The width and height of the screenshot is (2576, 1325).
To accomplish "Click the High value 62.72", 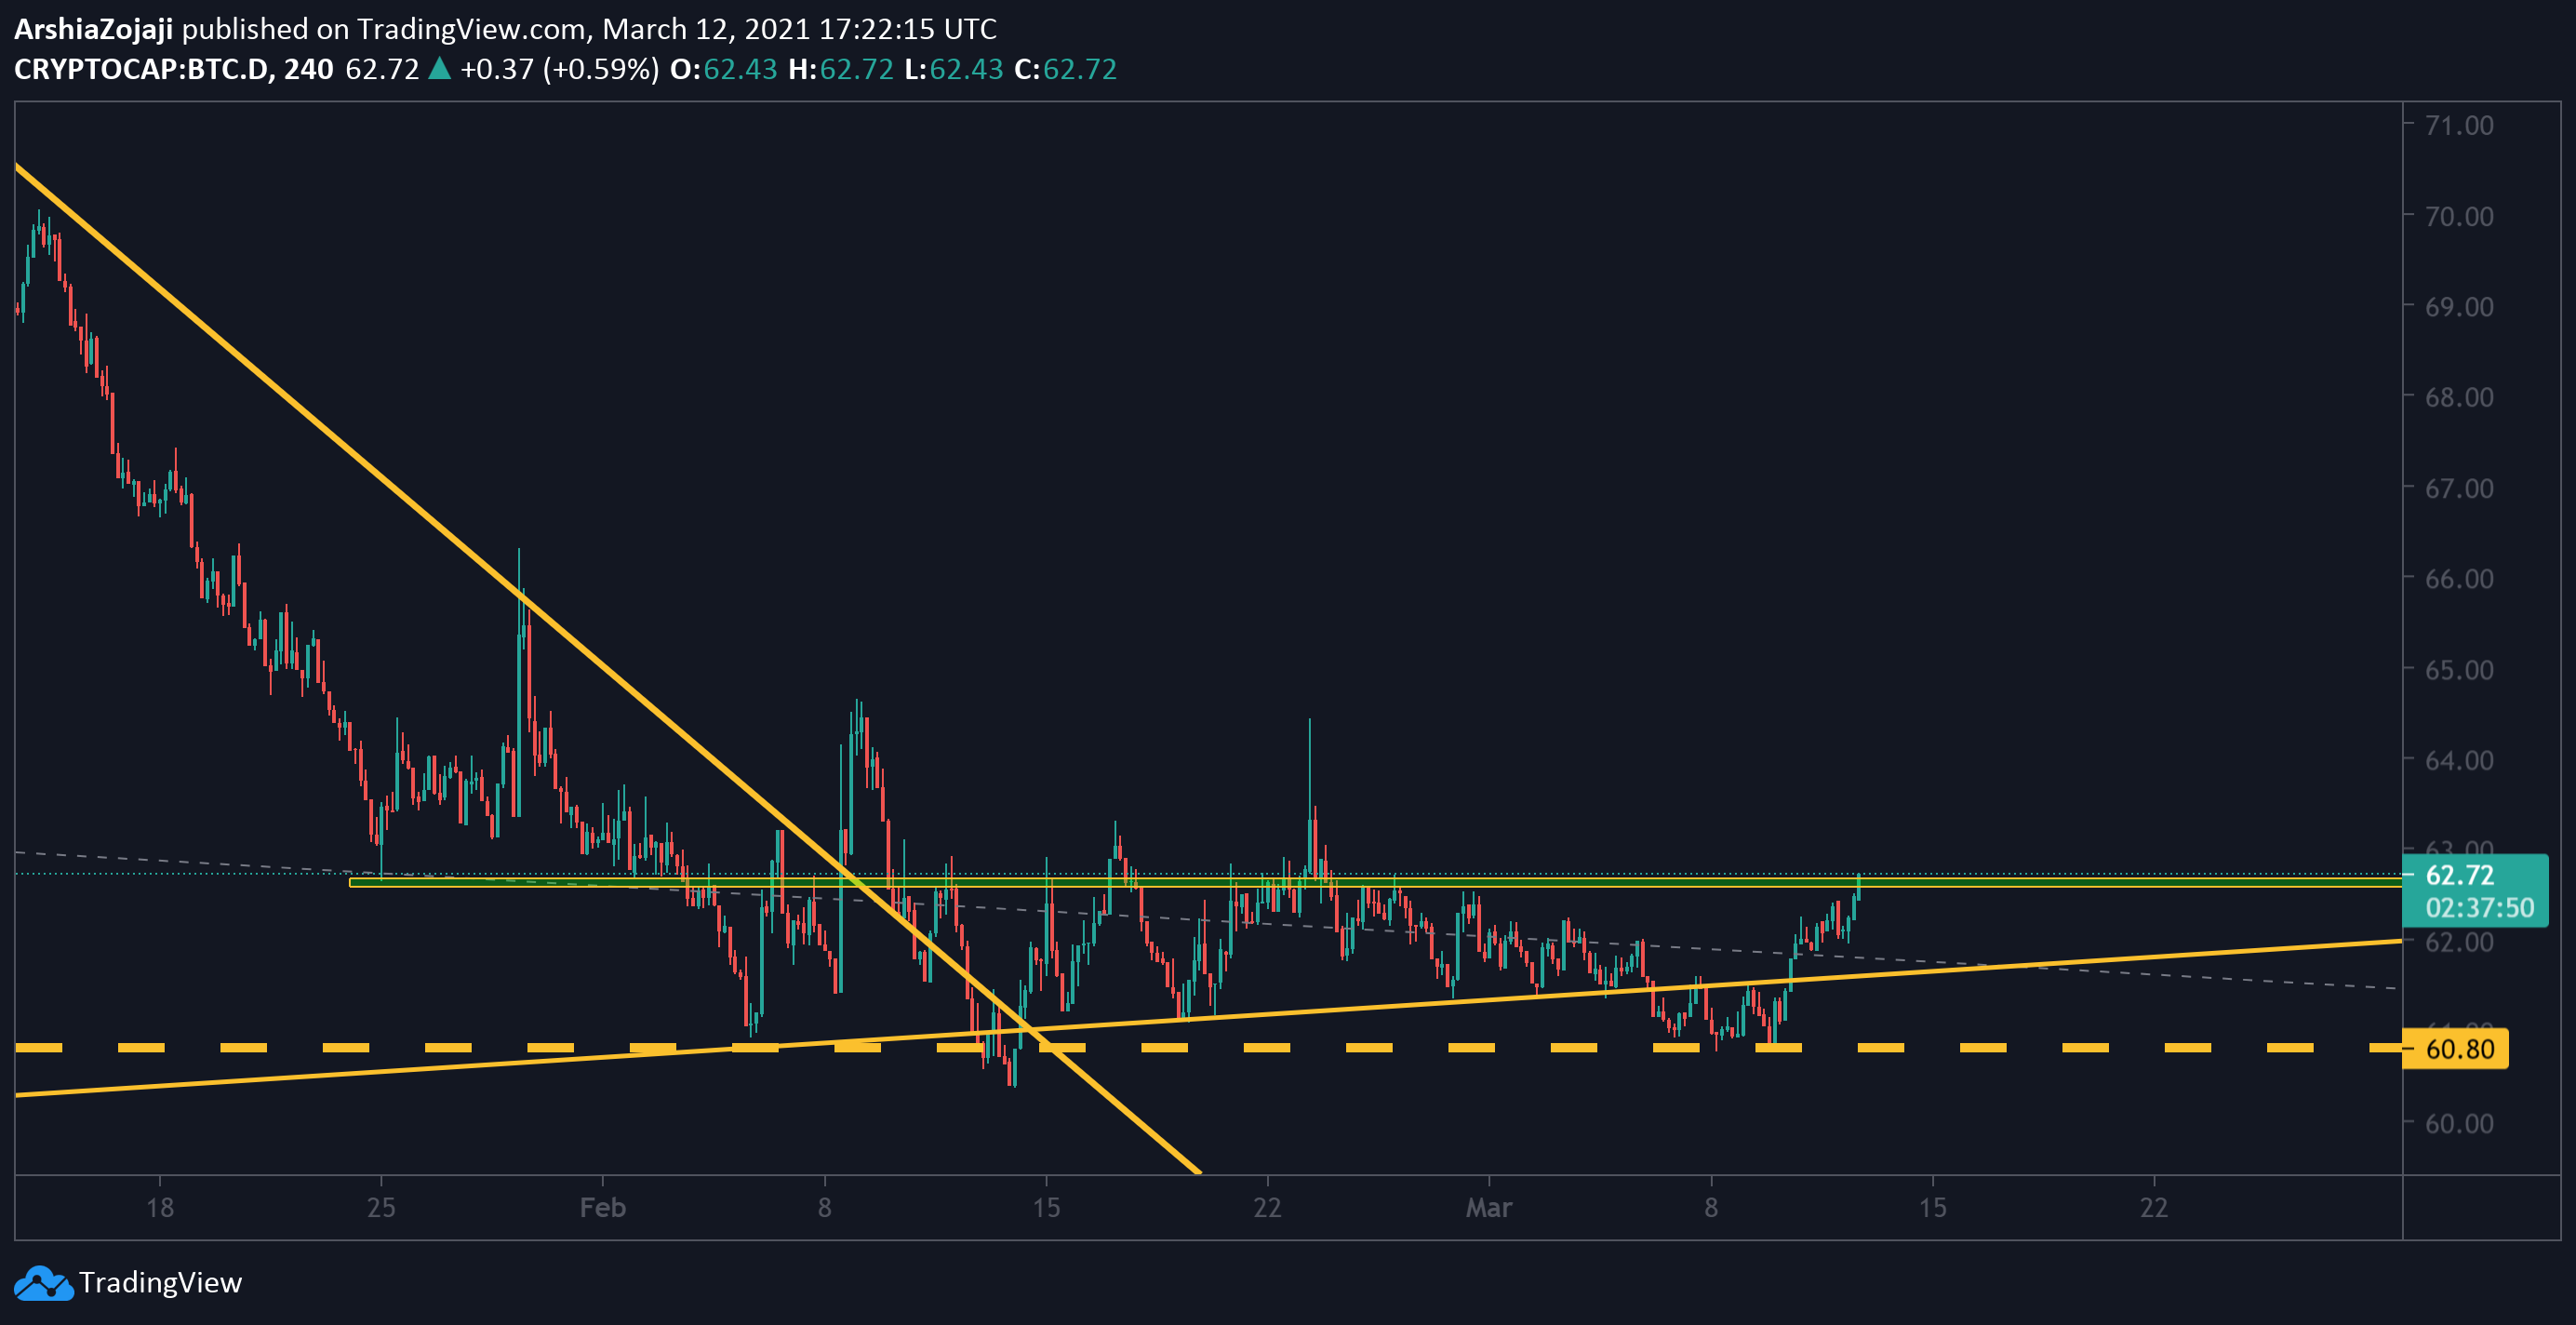I will [856, 69].
